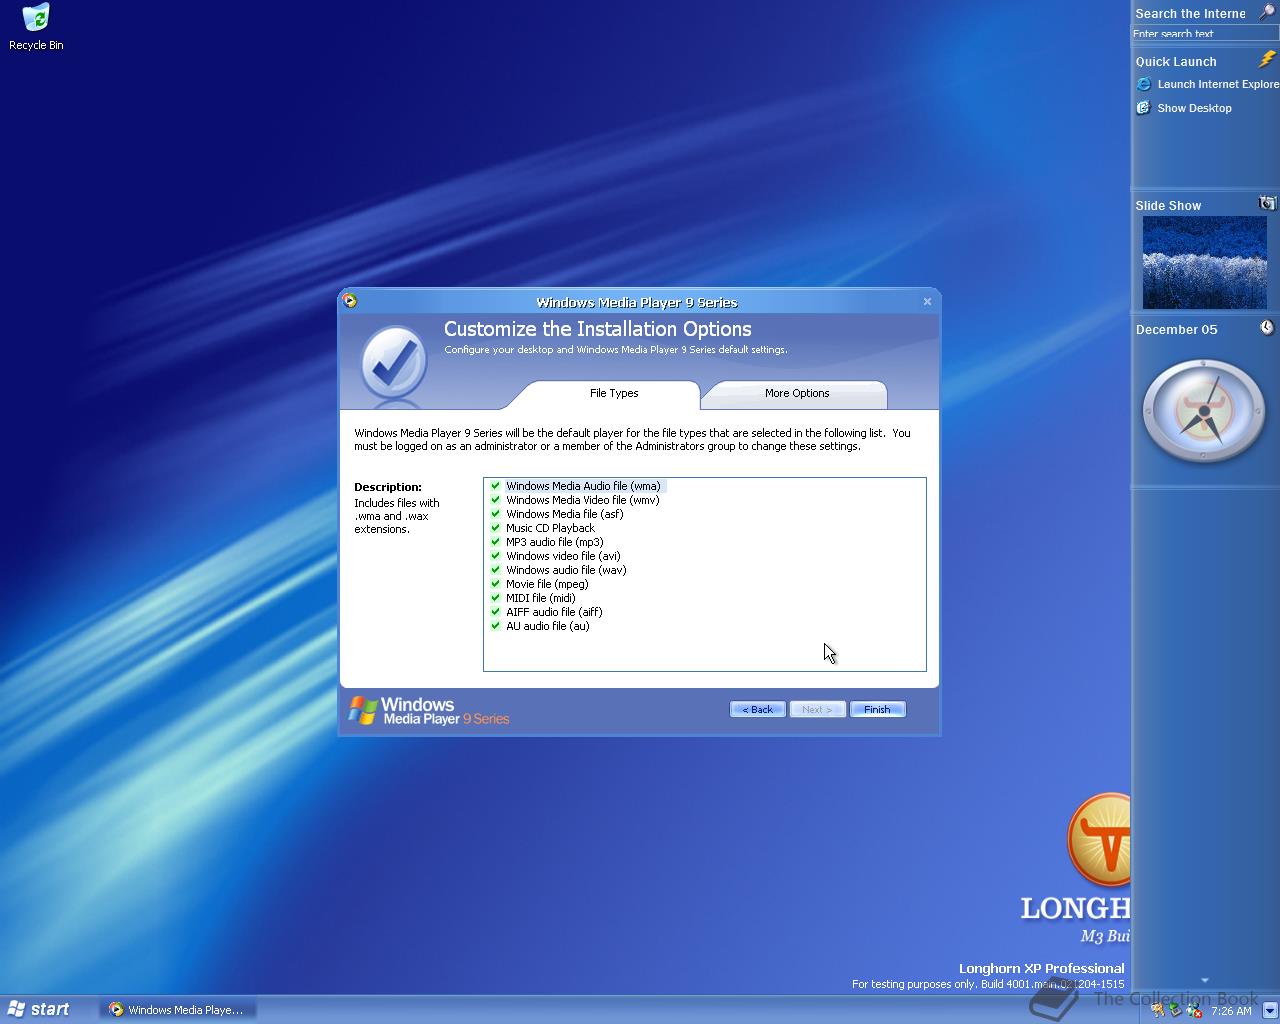Click the magnifier icon beside Search the Internet
This screenshot has height=1024, width=1280.
pos(1266,13)
